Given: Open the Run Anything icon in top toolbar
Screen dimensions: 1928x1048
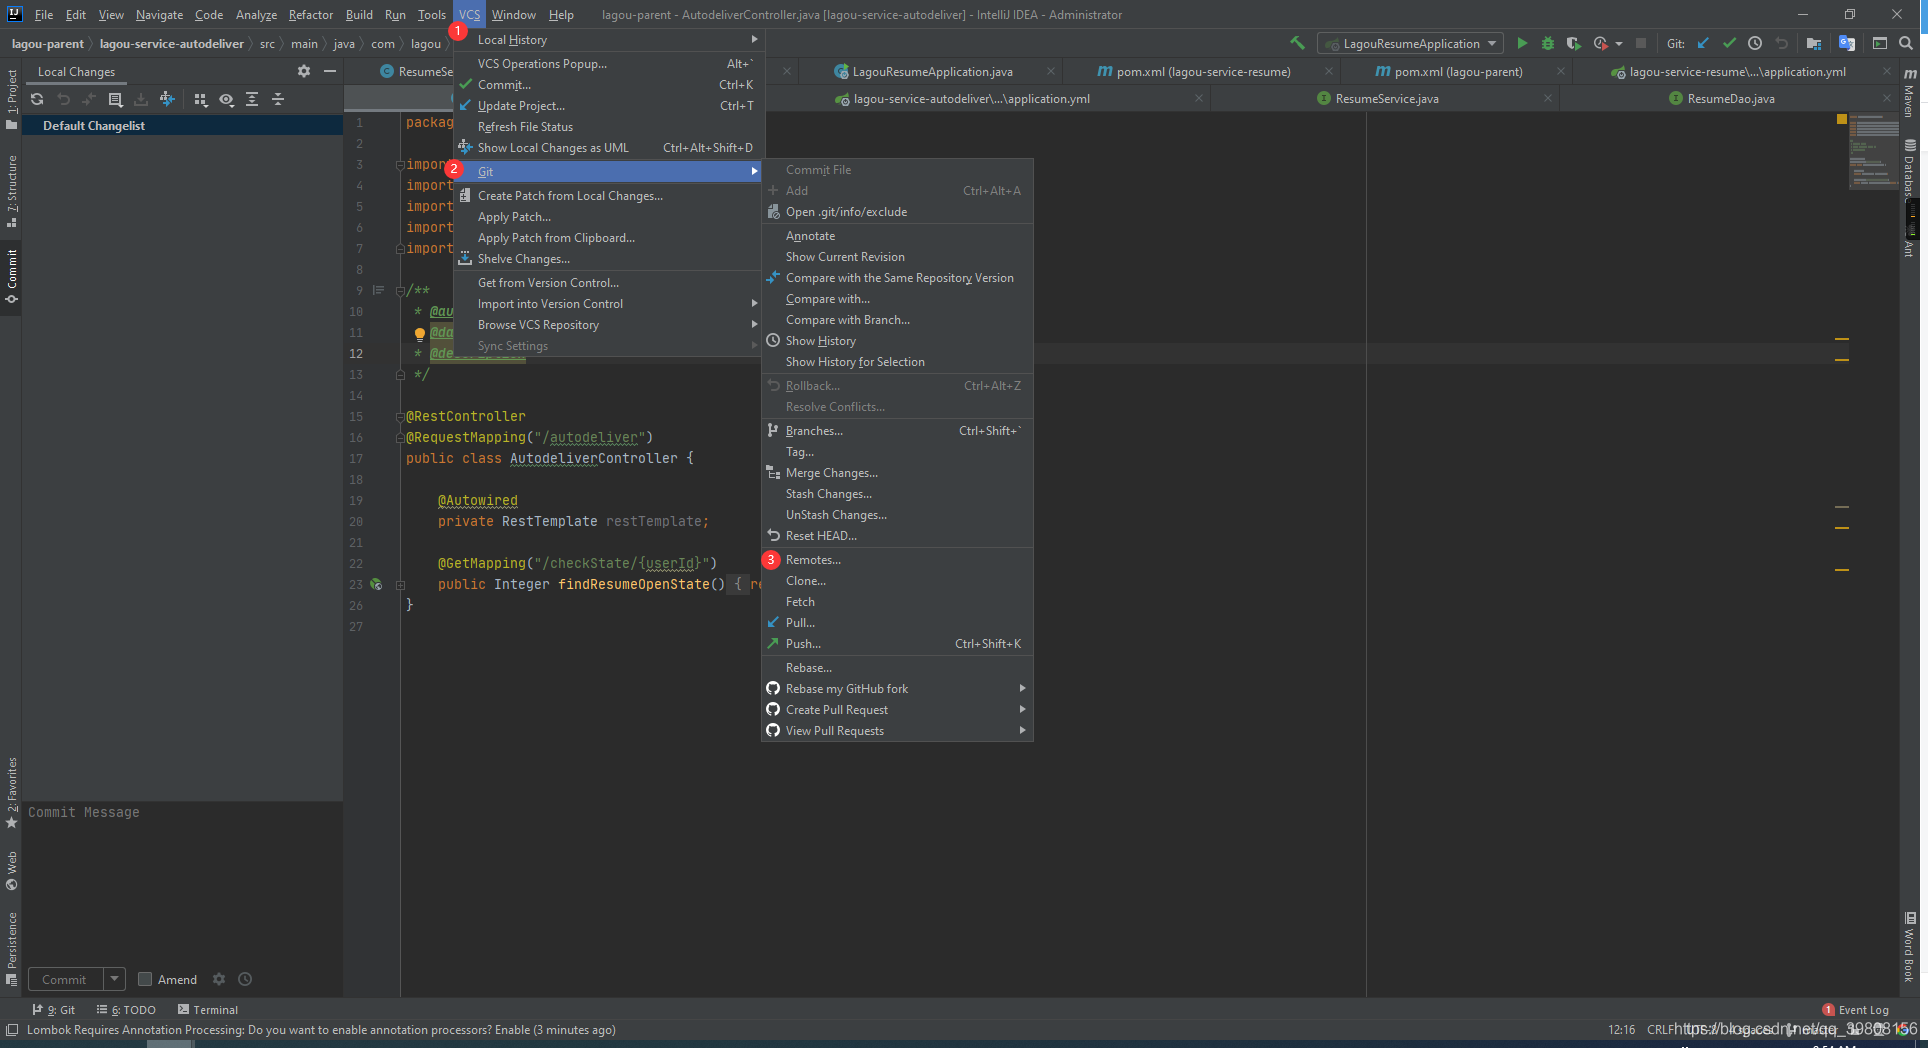Looking at the screenshot, I should pos(1880,43).
